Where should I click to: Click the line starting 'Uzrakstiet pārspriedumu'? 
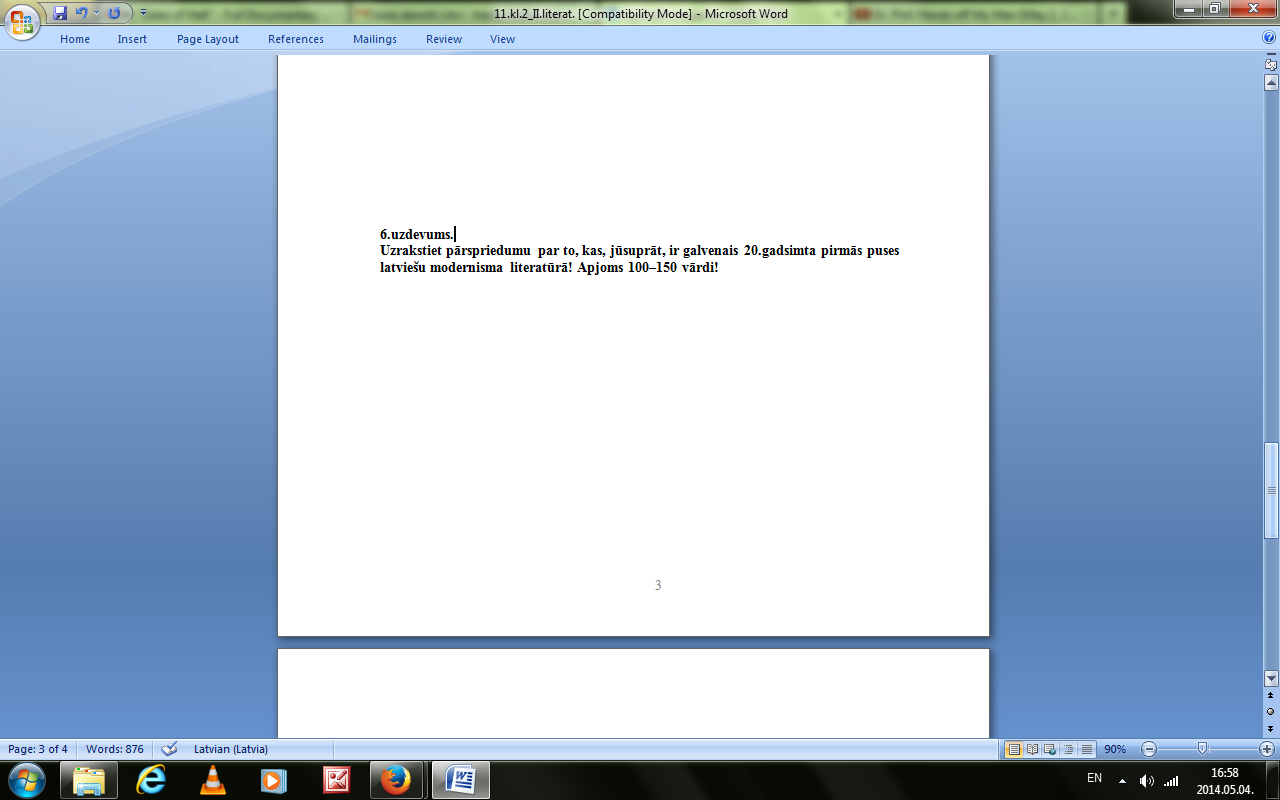pos(640,250)
